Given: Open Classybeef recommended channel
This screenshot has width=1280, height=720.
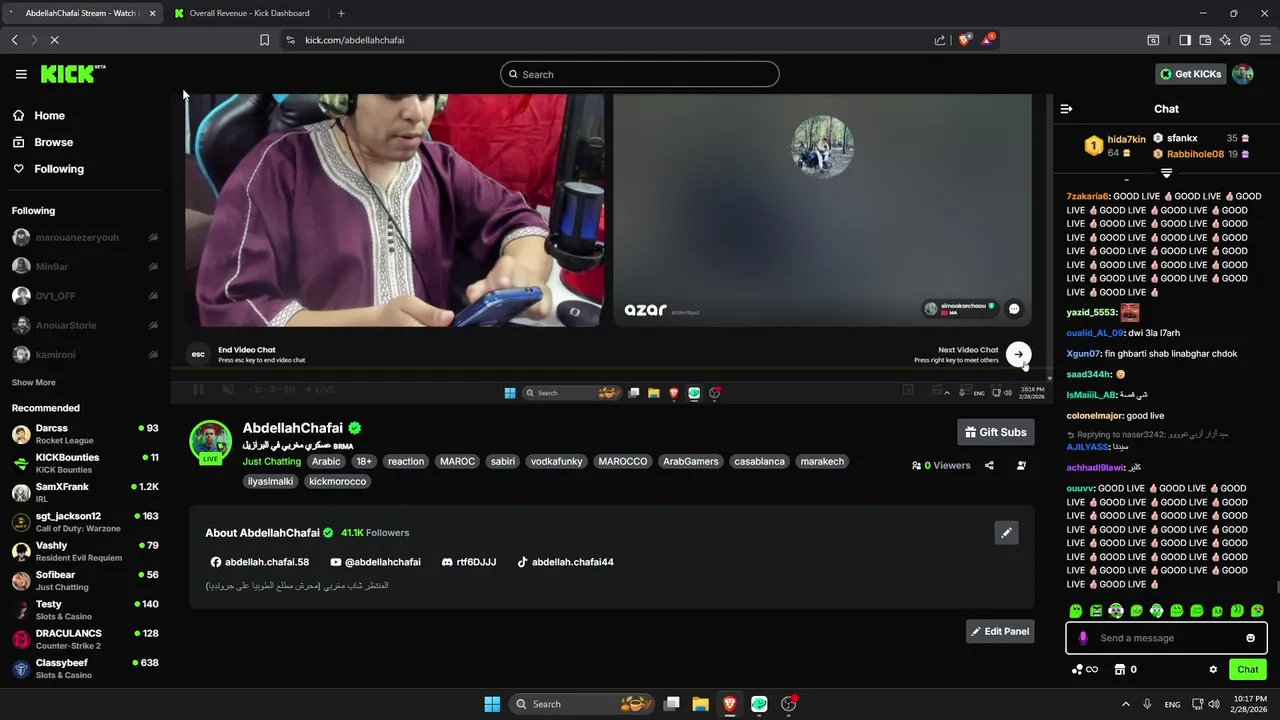Looking at the screenshot, I should (x=85, y=668).
